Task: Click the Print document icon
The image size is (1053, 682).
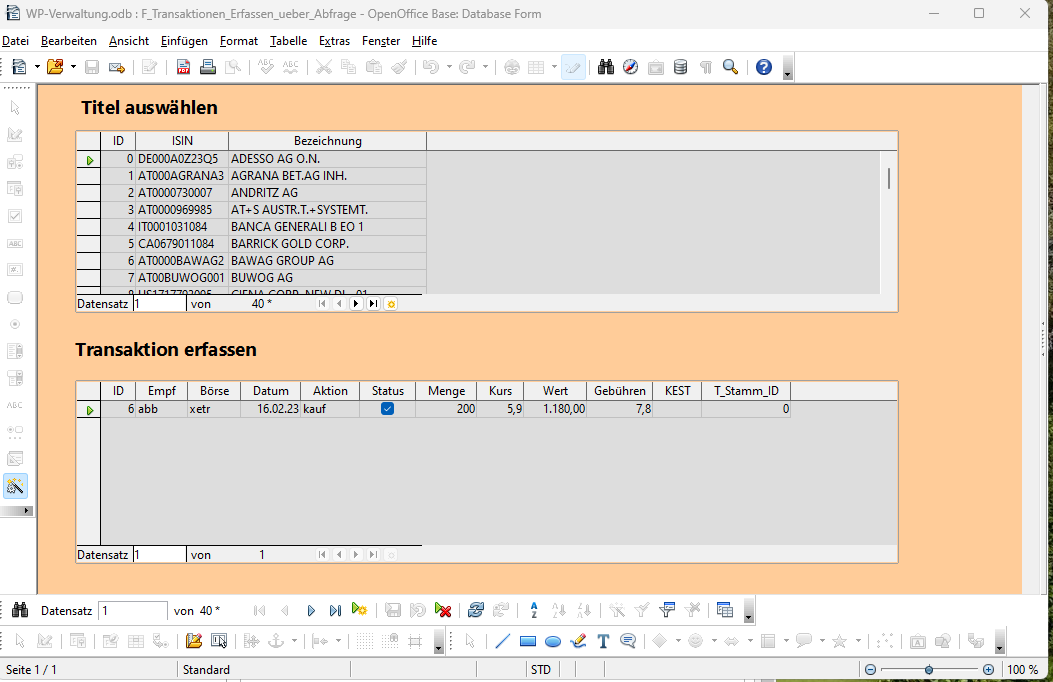Action: tap(208, 67)
